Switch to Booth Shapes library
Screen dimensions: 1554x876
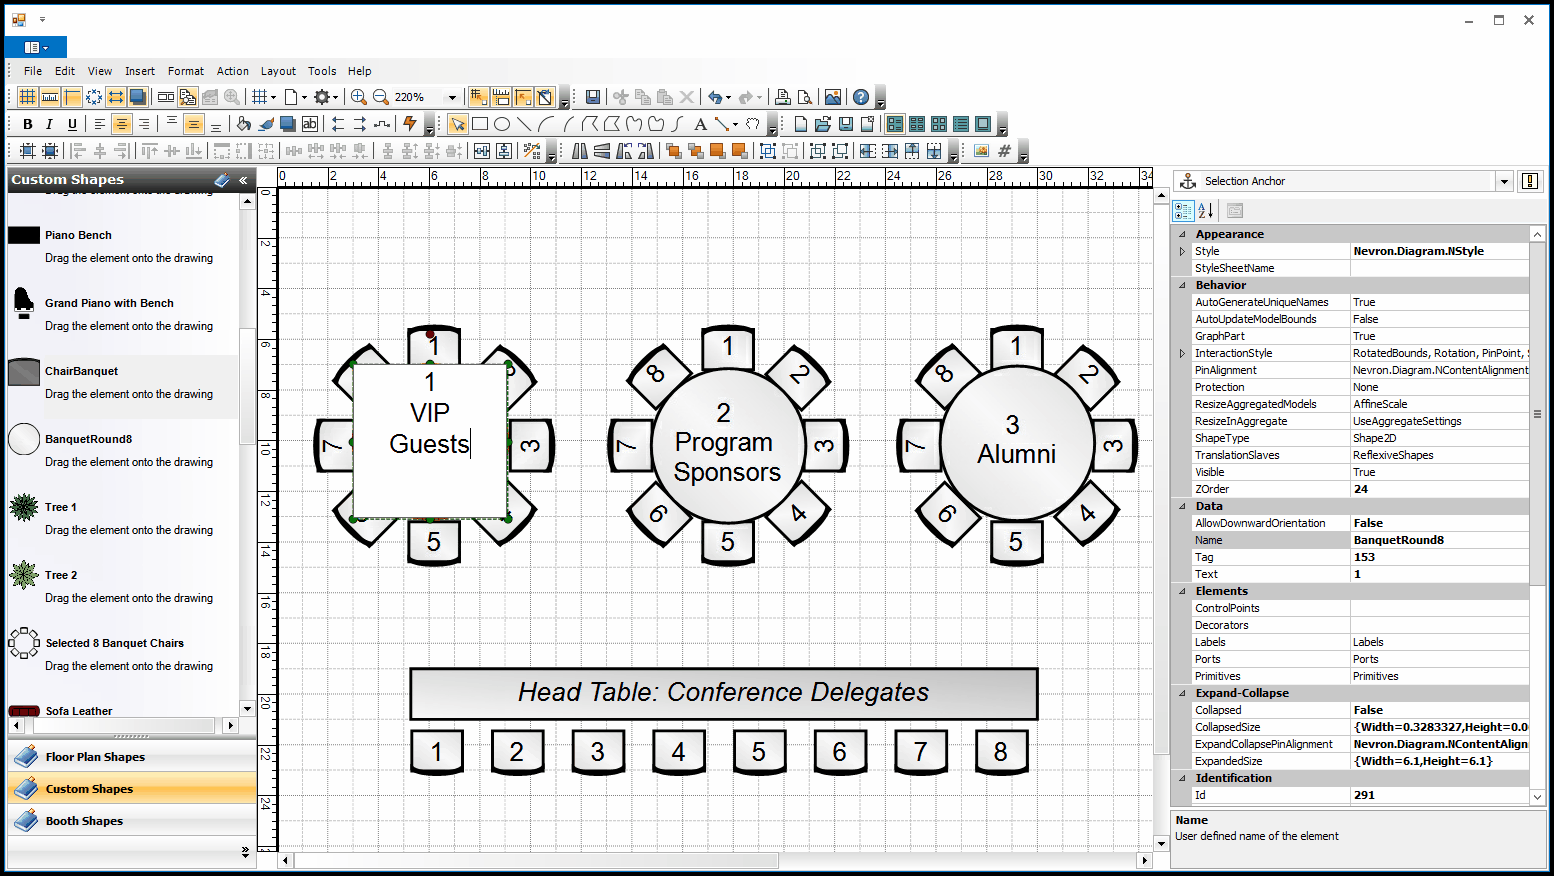(x=132, y=821)
